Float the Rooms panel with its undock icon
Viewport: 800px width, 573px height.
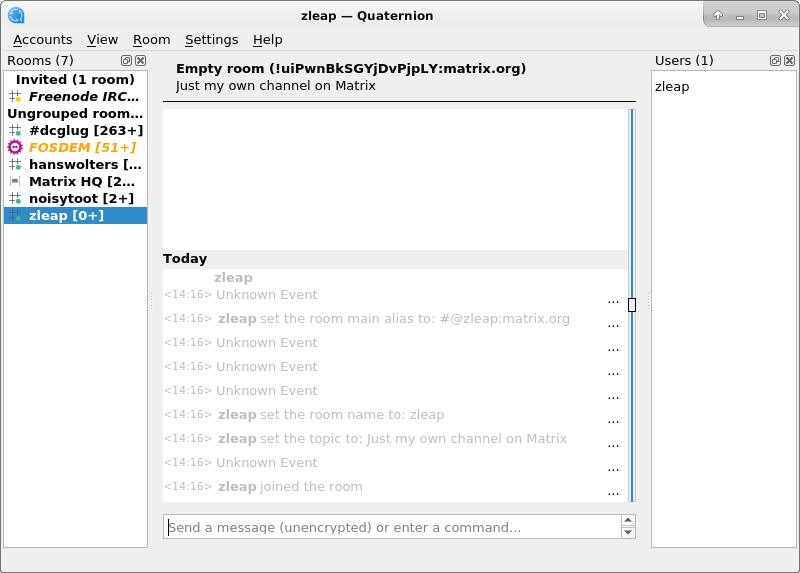click(x=126, y=61)
